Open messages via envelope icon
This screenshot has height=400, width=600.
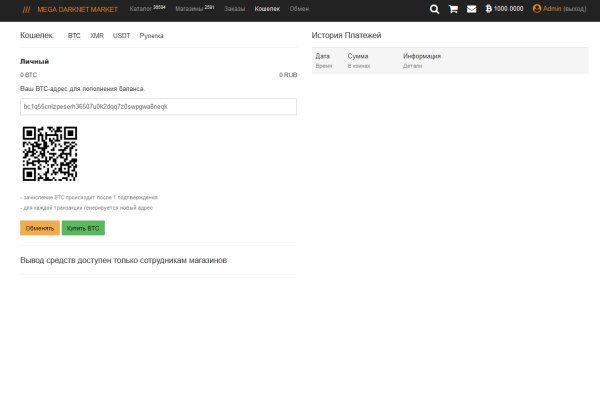[471, 8]
